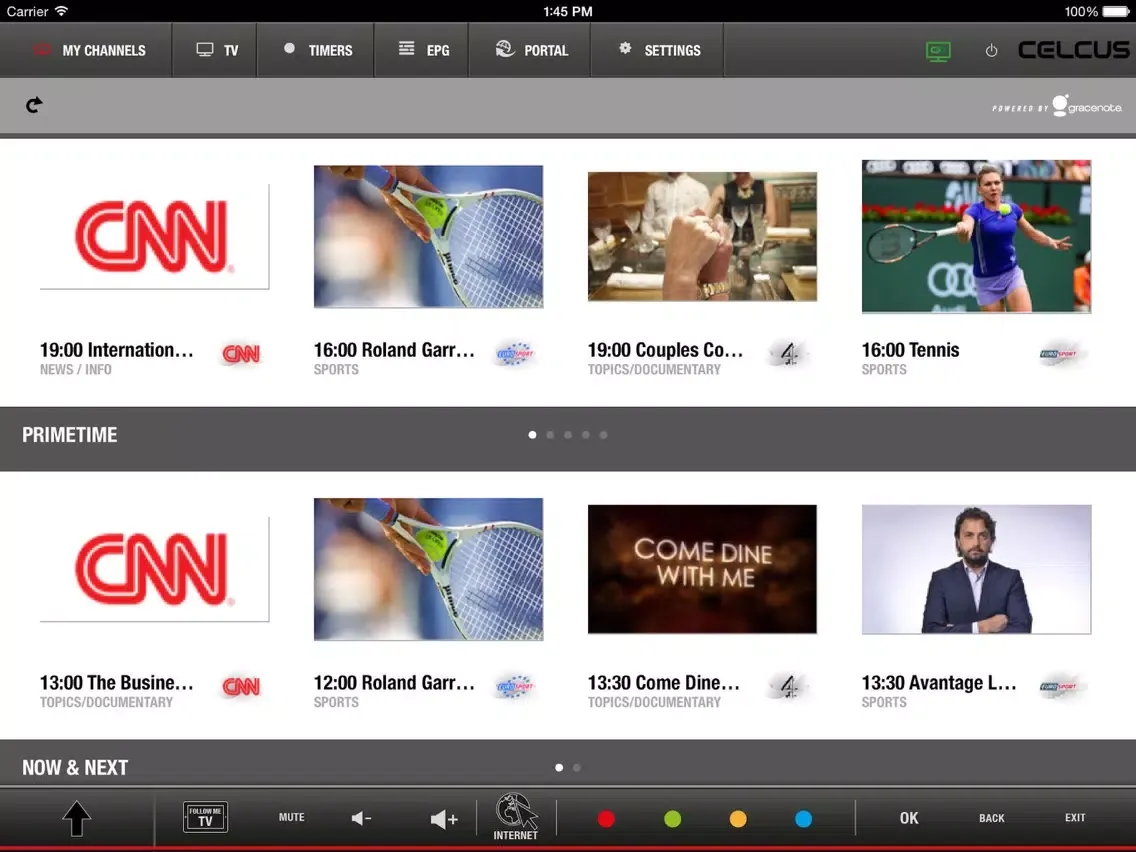The image size is (1136, 852).
Task: Open the Come Dine With Me thumbnail
Action: 702,569
